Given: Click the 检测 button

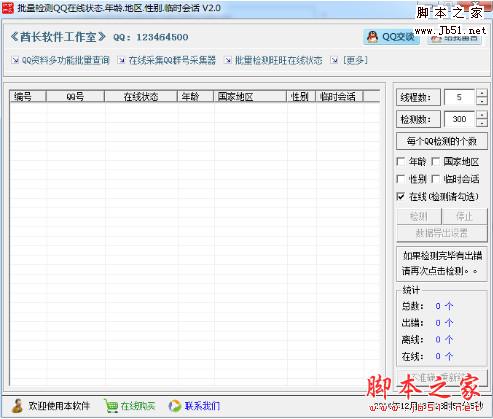Looking at the screenshot, I should pos(419,217).
